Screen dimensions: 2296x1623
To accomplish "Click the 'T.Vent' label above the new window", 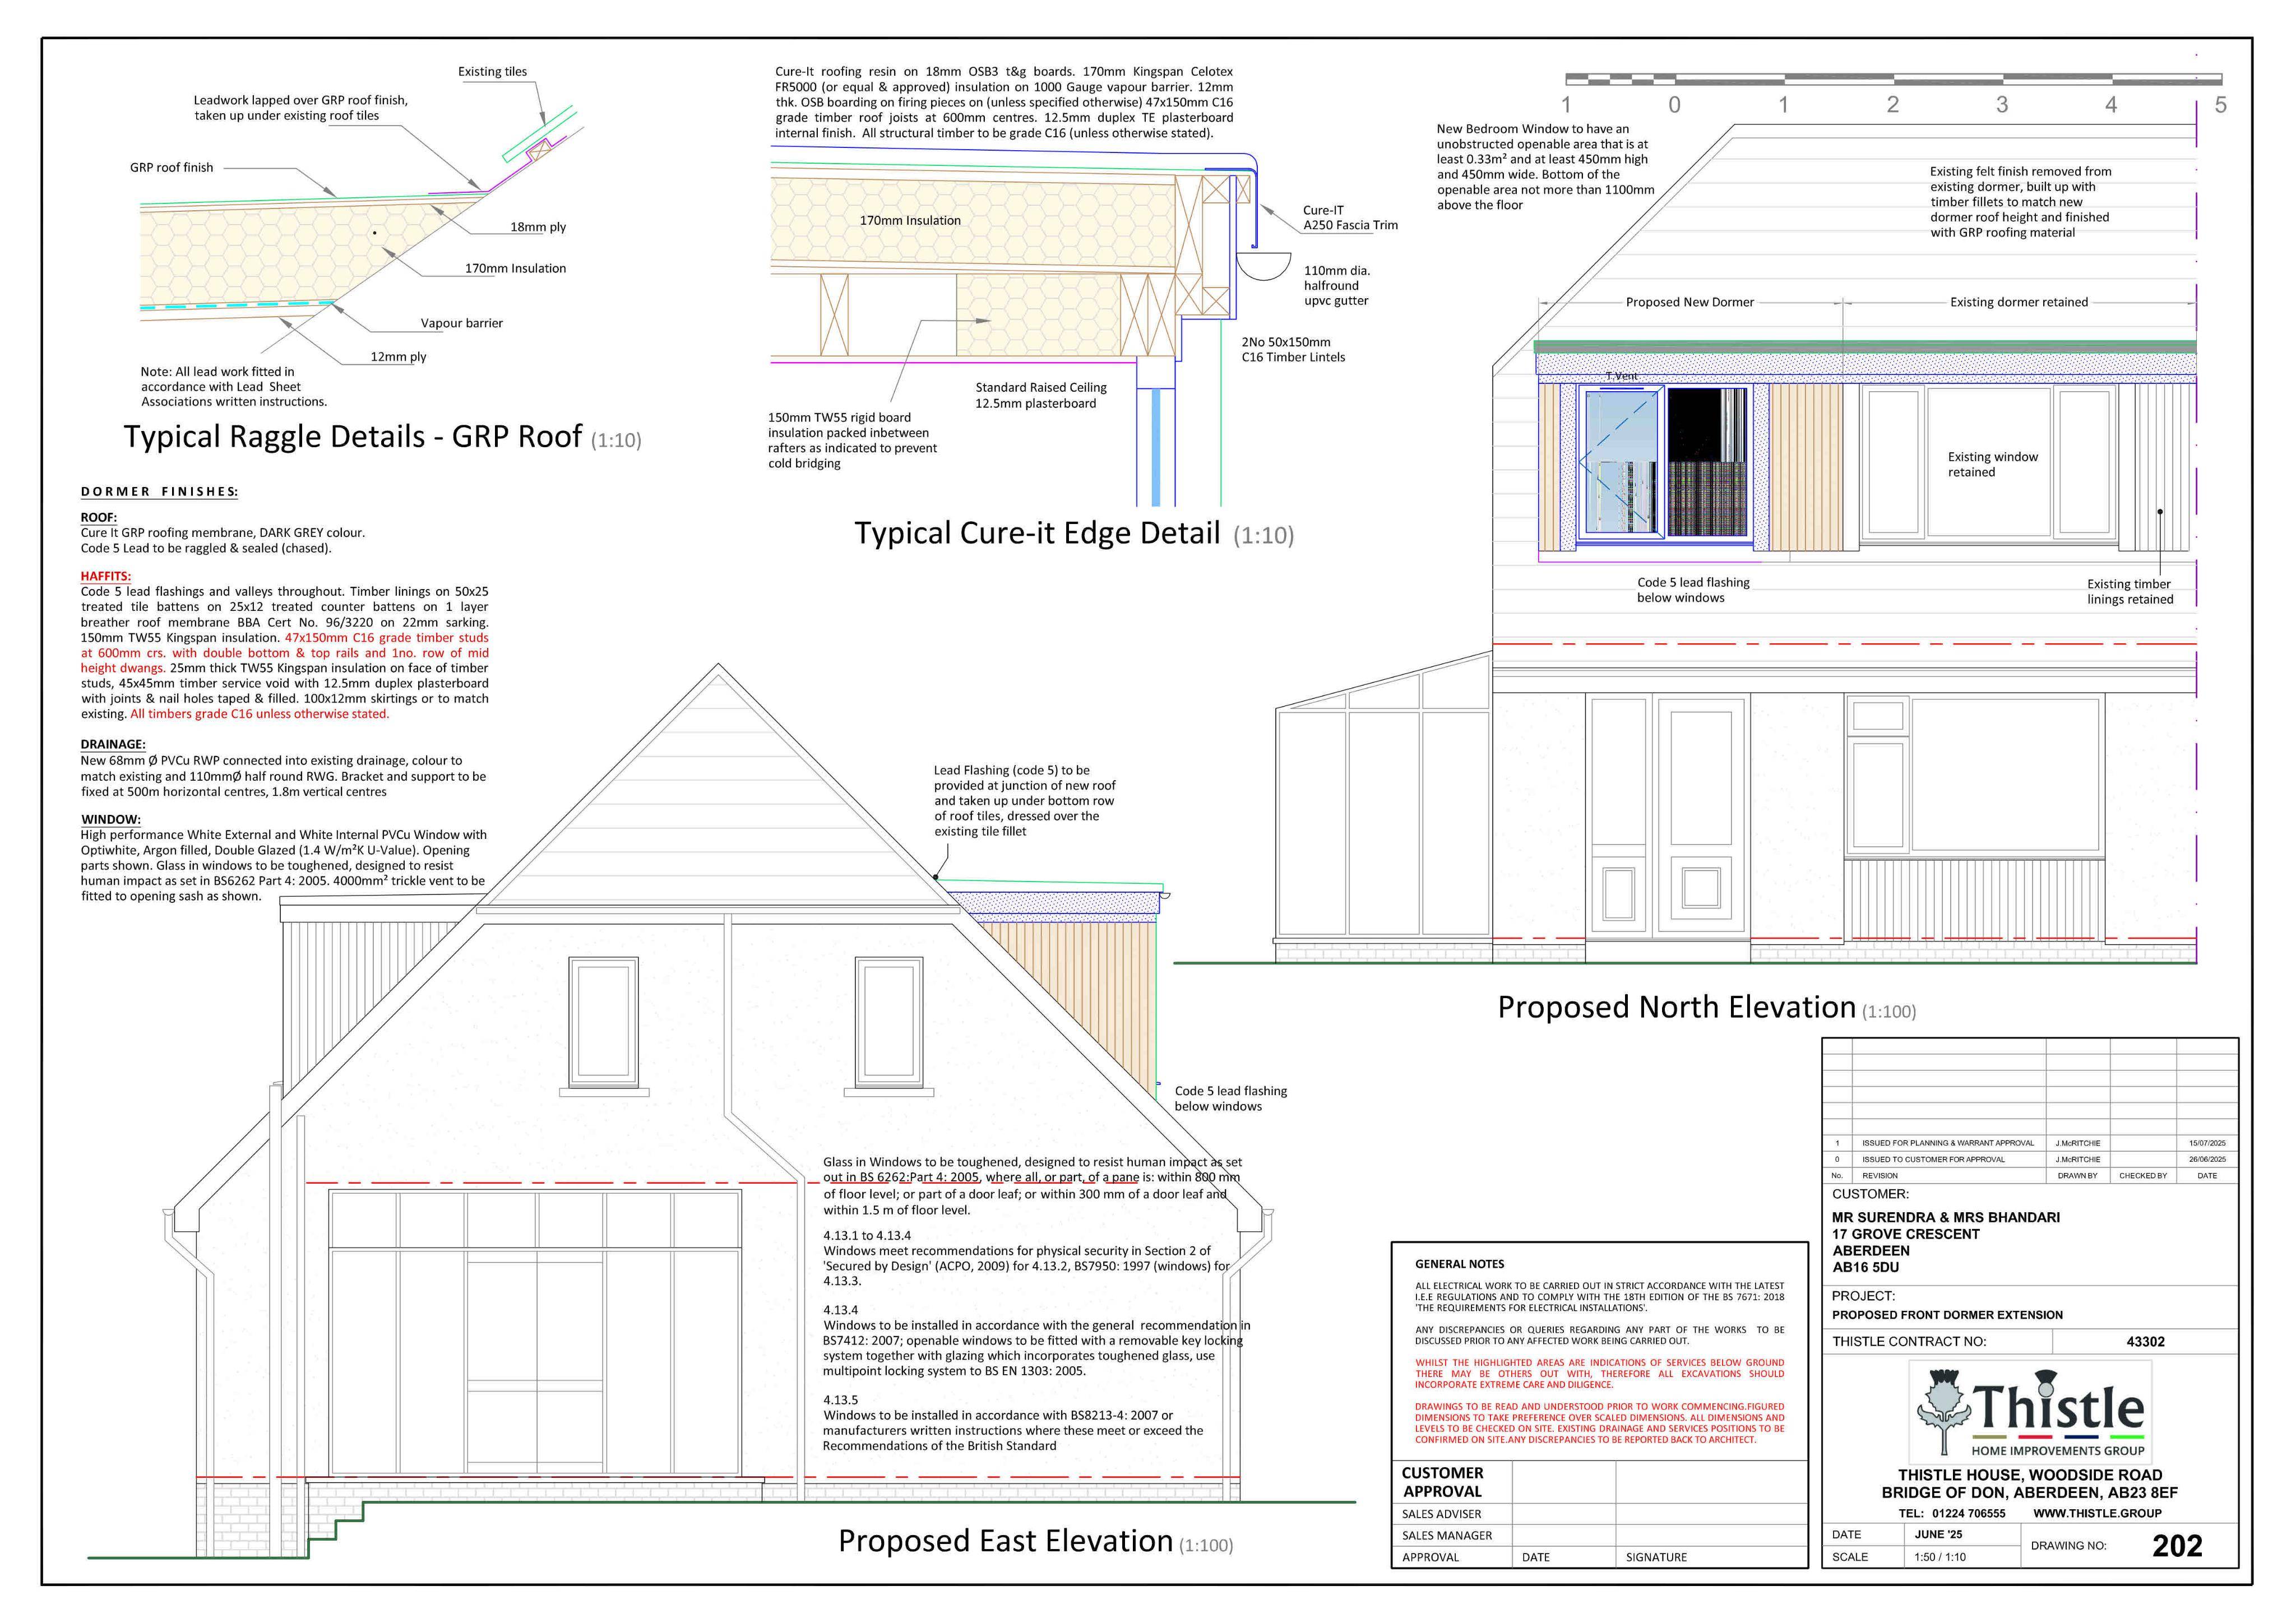I will [1621, 377].
